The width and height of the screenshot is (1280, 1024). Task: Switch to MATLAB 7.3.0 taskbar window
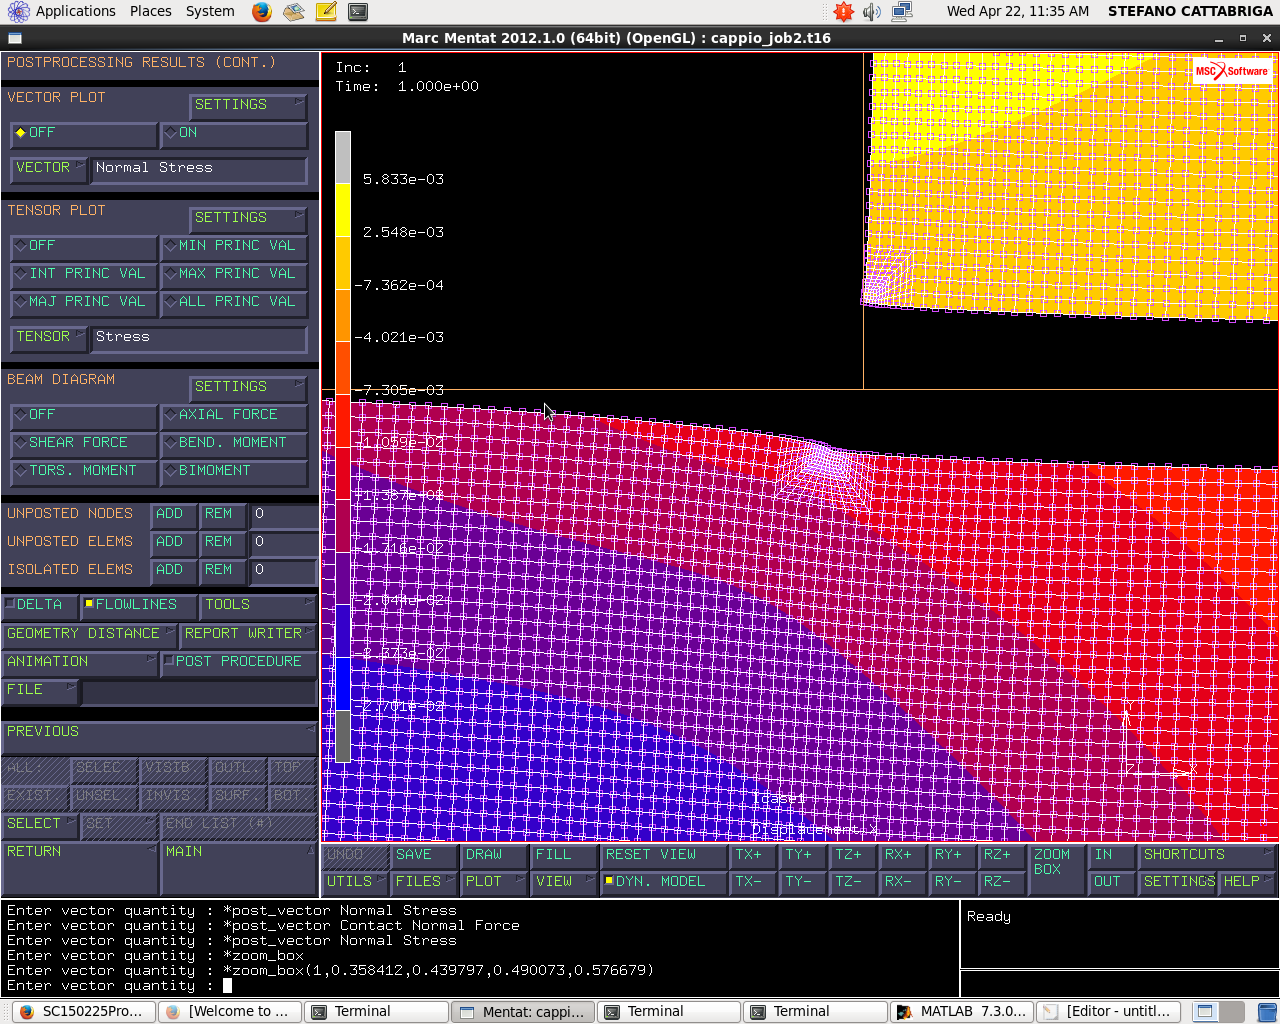[x=962, y=1012]
